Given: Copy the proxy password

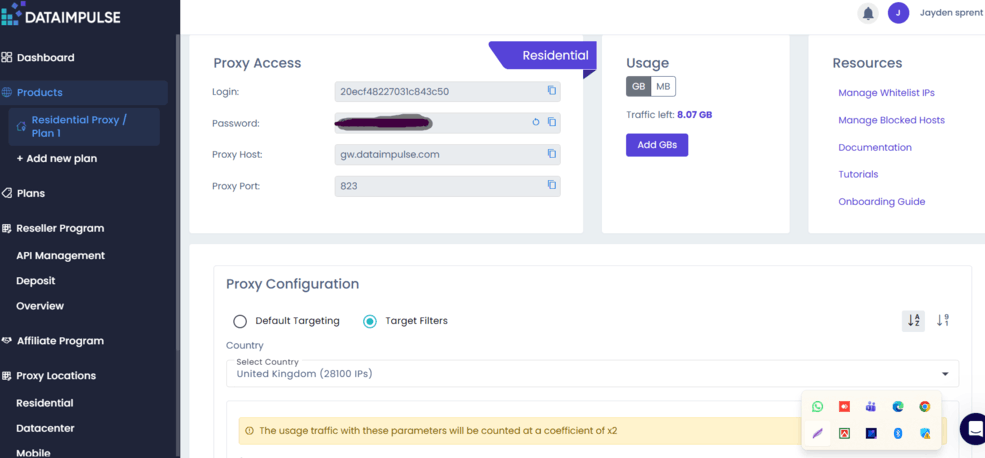Looking at the screenshot, I should click(552, 122).
